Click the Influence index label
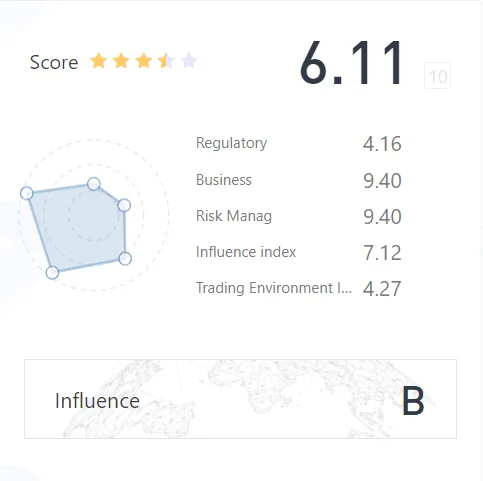This screenshot has width=483, height=481. [246, 252]
